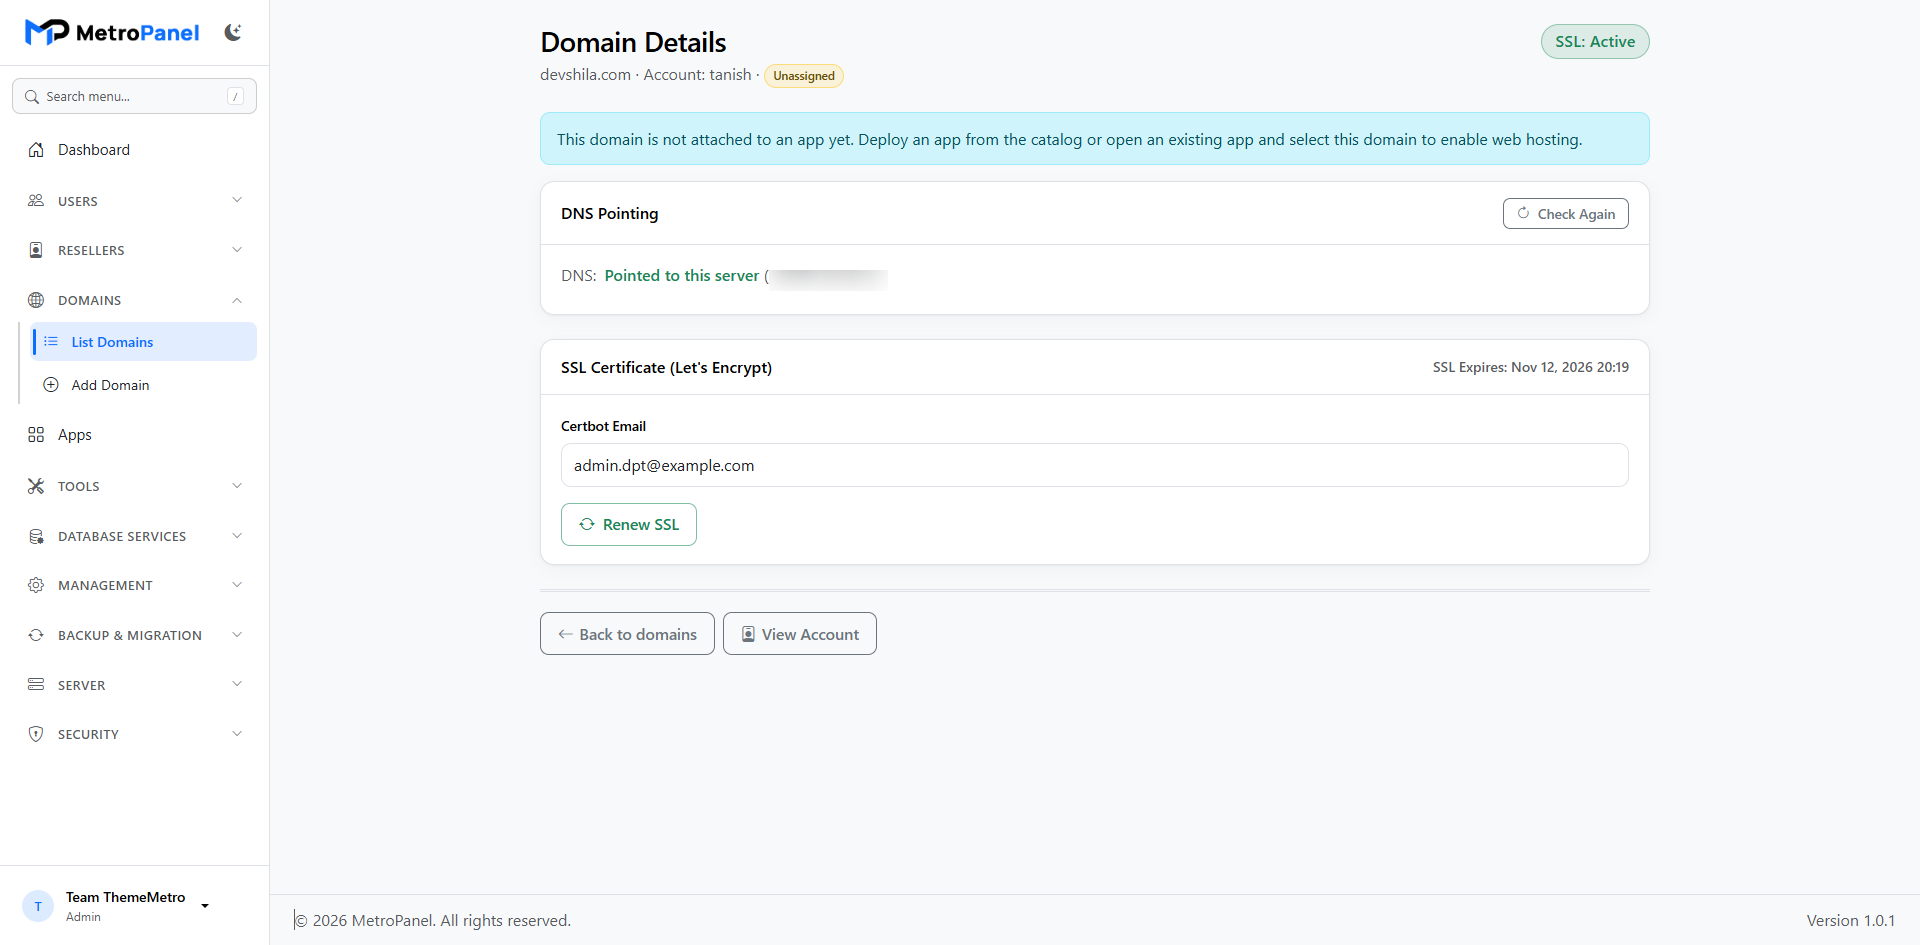Image resolution: width=1920 pixels, height=945 pixels.
Task: Click the Version 1.0.1 footer text
Action: 1851,921
